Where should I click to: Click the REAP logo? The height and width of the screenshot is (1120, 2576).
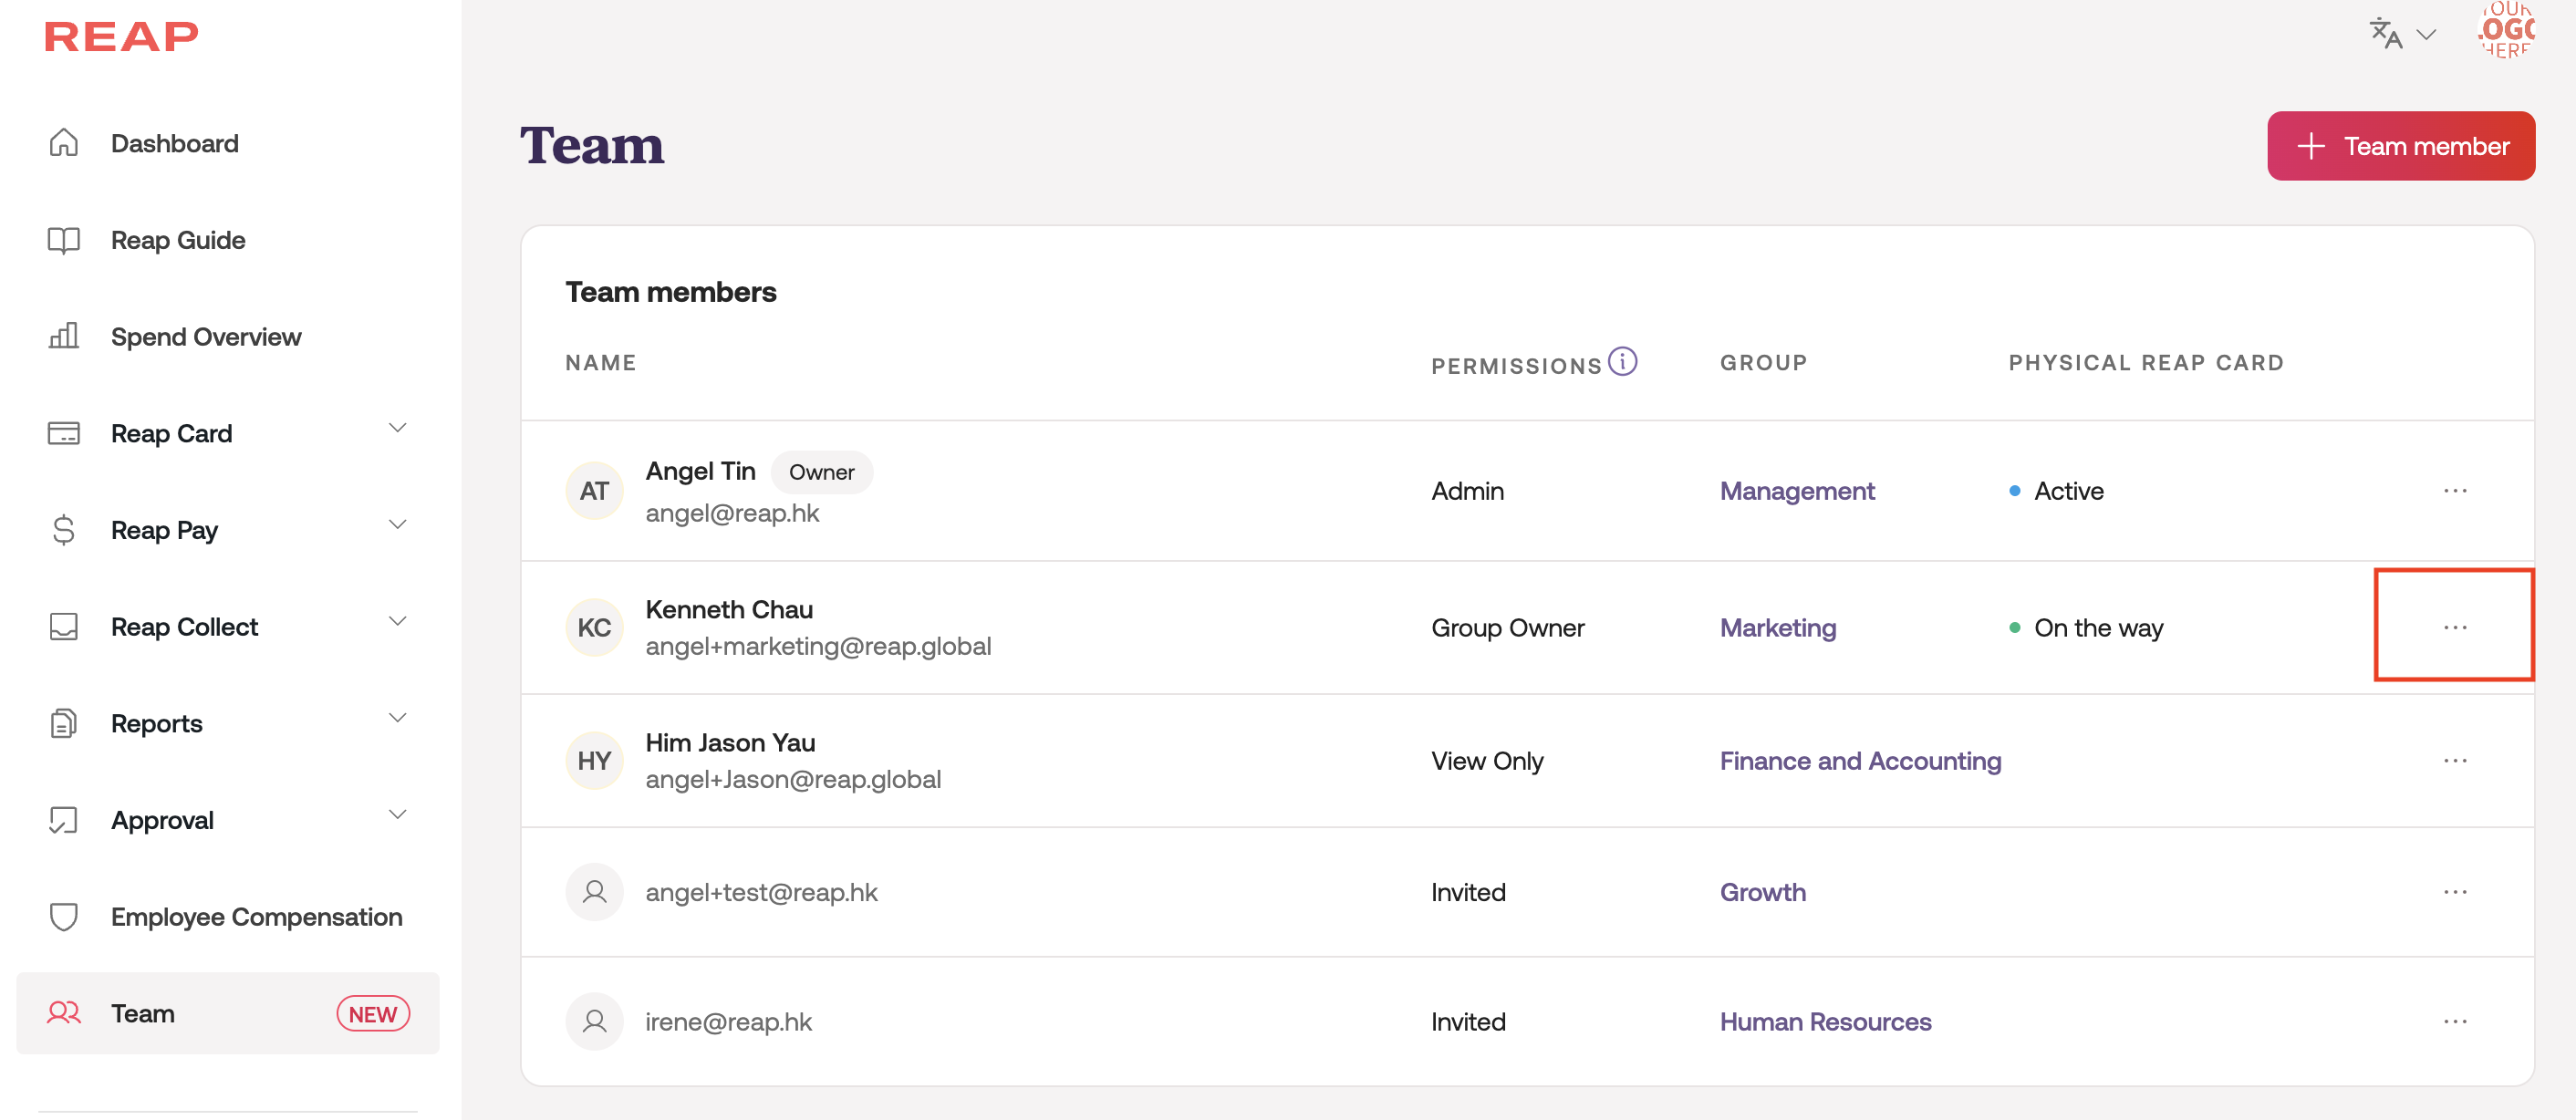(121, 37)
